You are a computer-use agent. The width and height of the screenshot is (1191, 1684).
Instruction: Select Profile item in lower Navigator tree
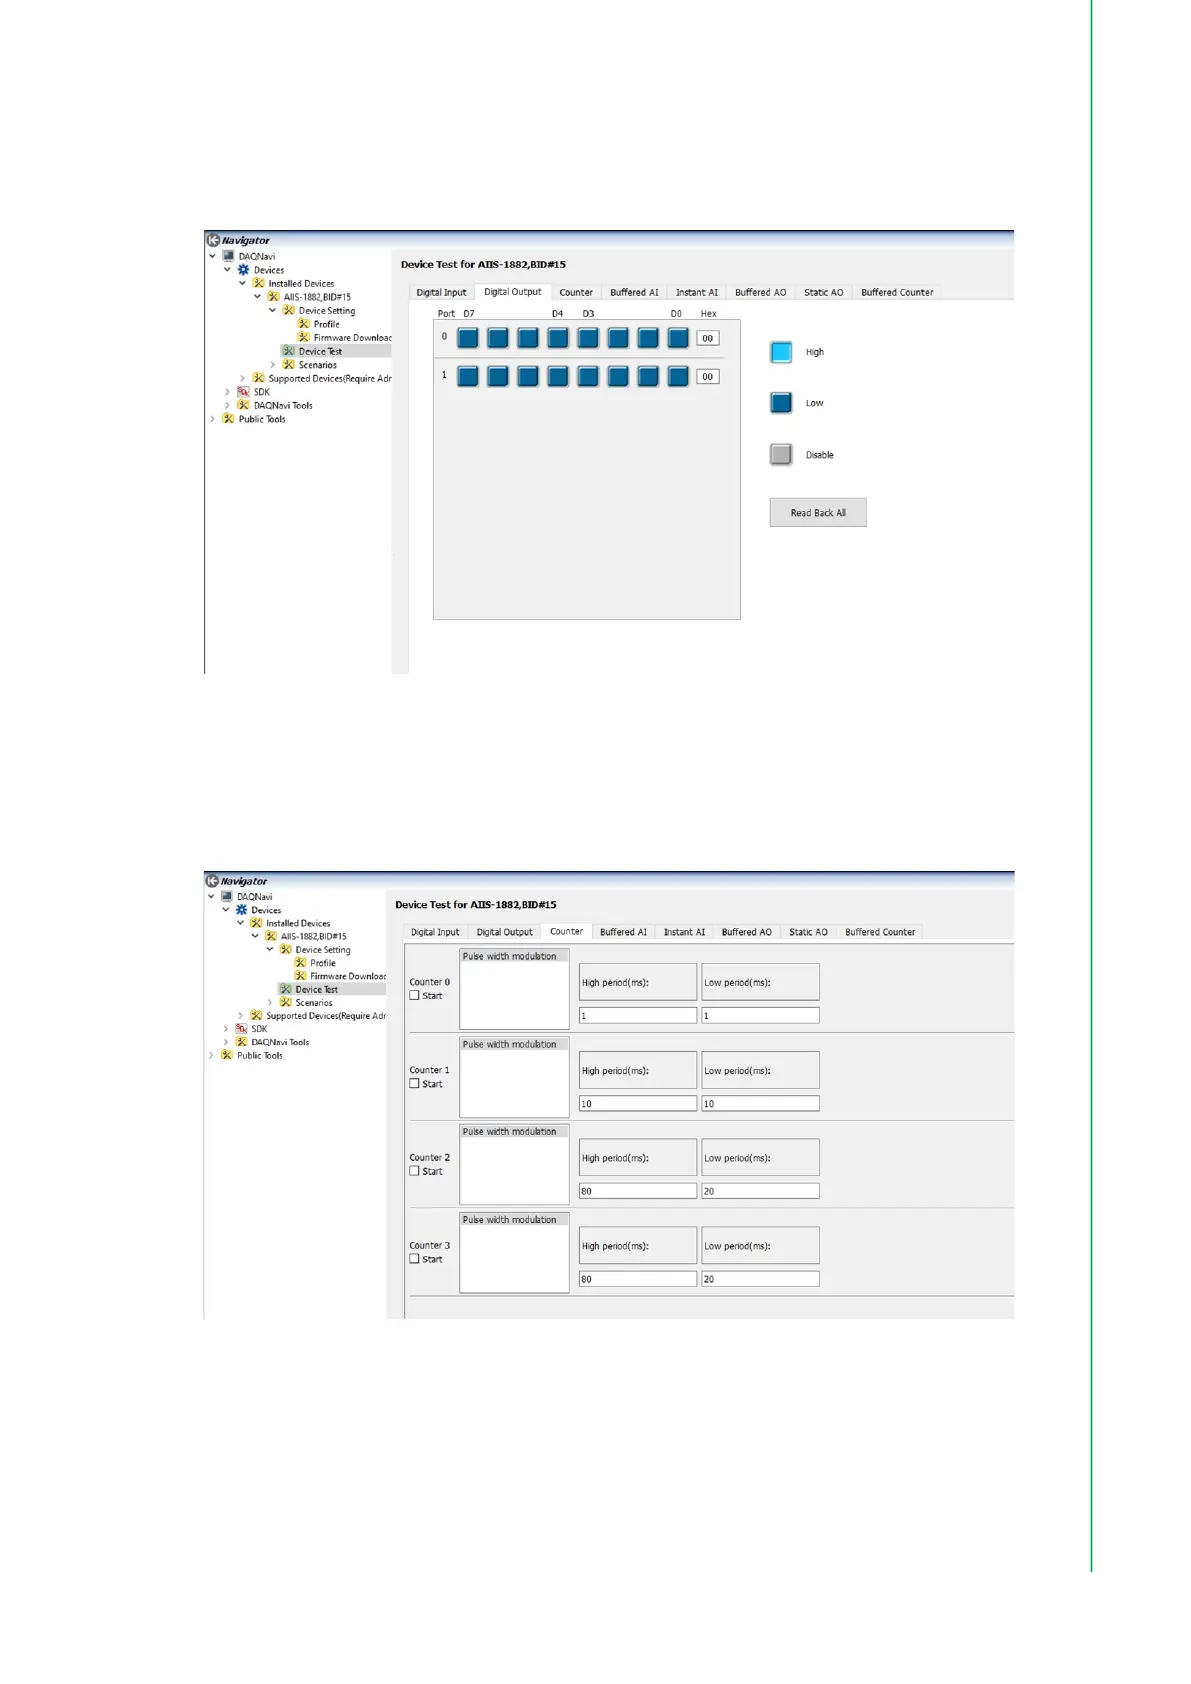coord(322,963)
